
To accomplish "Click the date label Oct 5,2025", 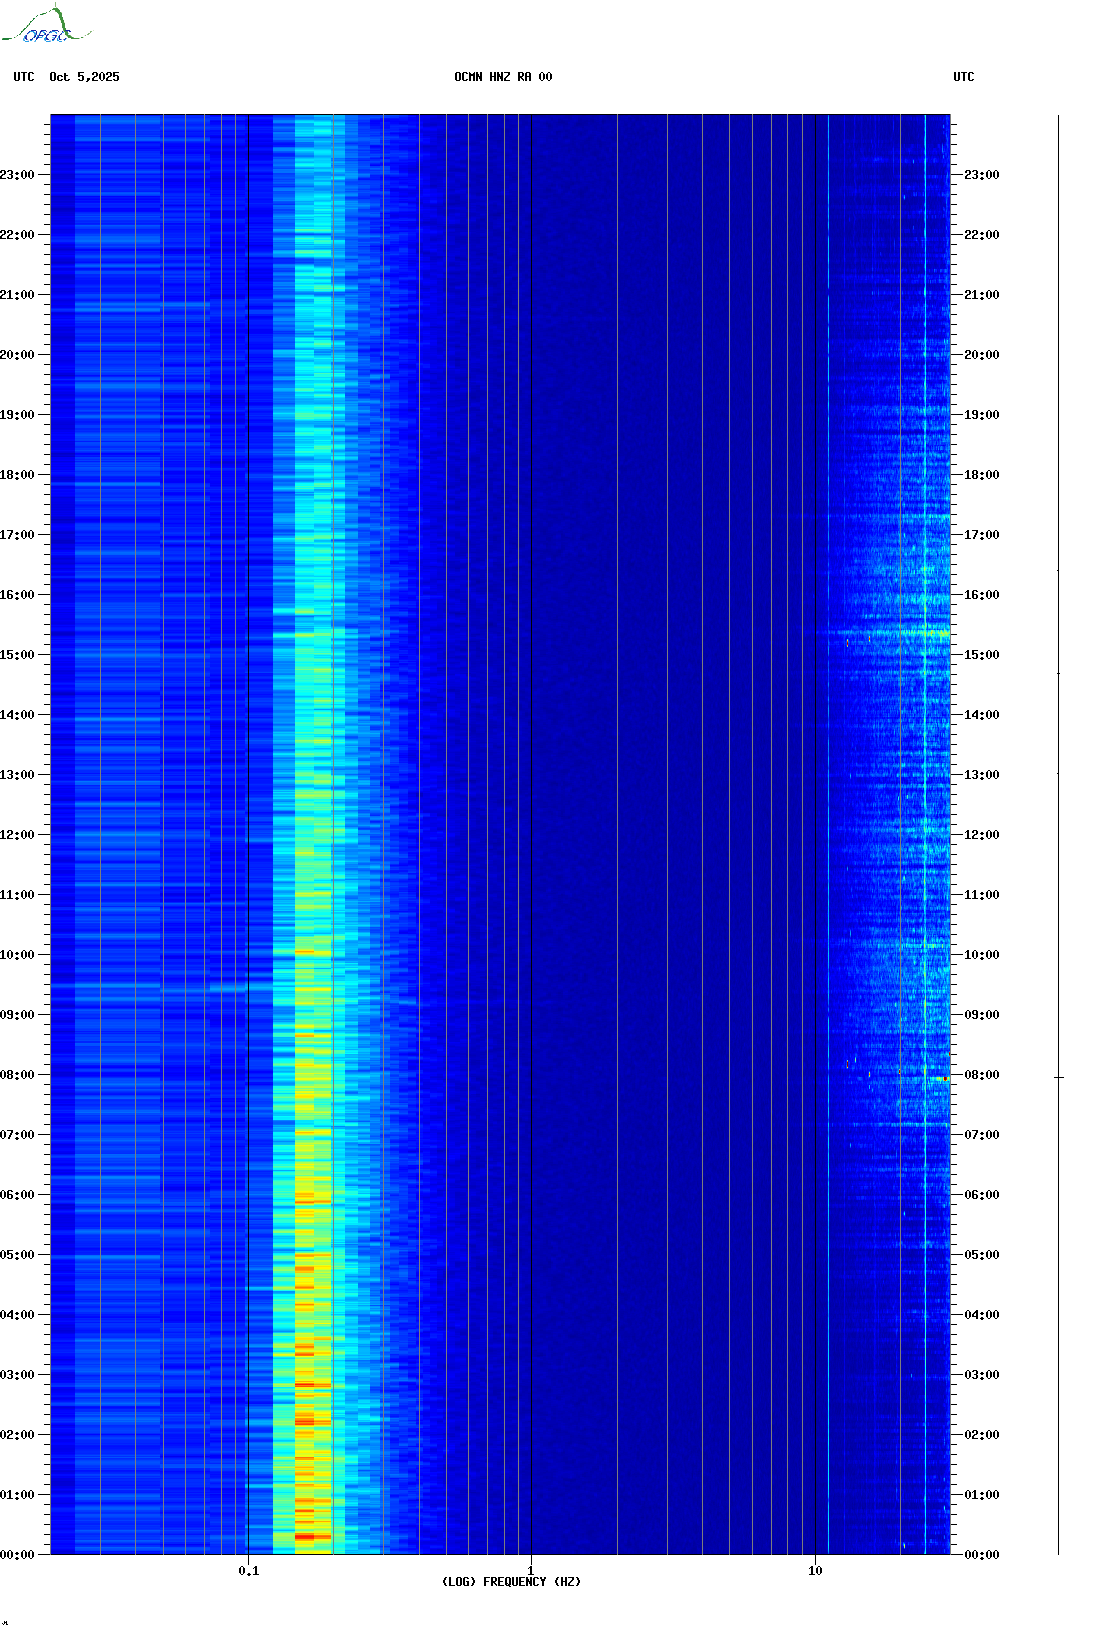I will (x=84, y=77).
